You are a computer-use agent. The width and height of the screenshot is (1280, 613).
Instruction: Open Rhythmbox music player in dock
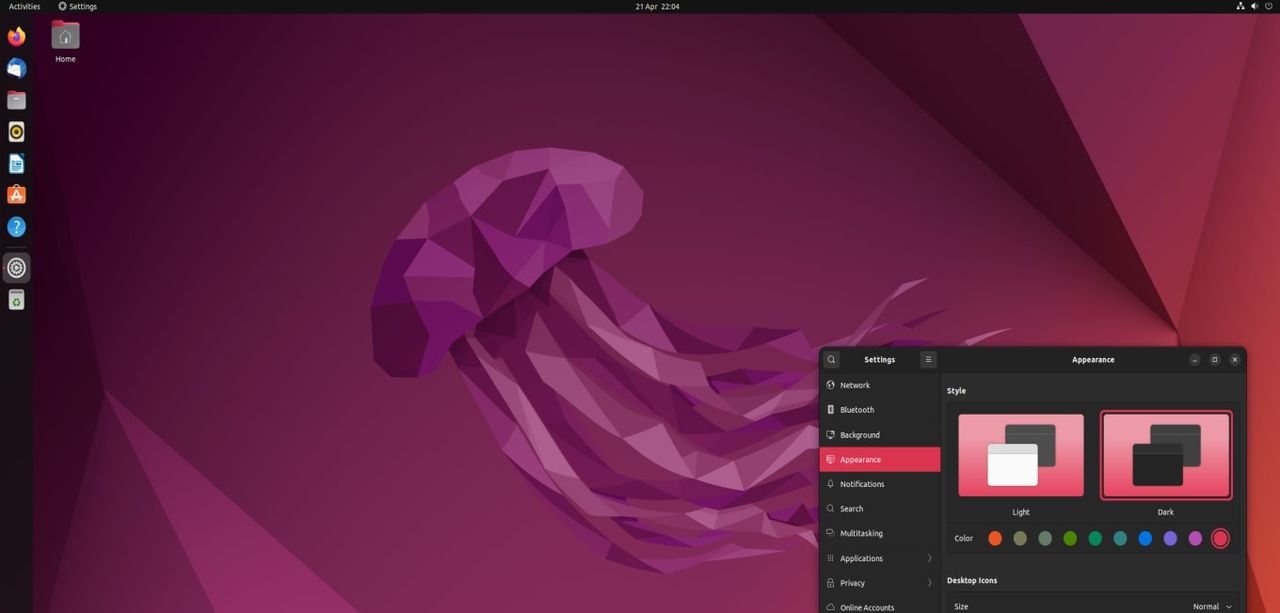(16, 132)
